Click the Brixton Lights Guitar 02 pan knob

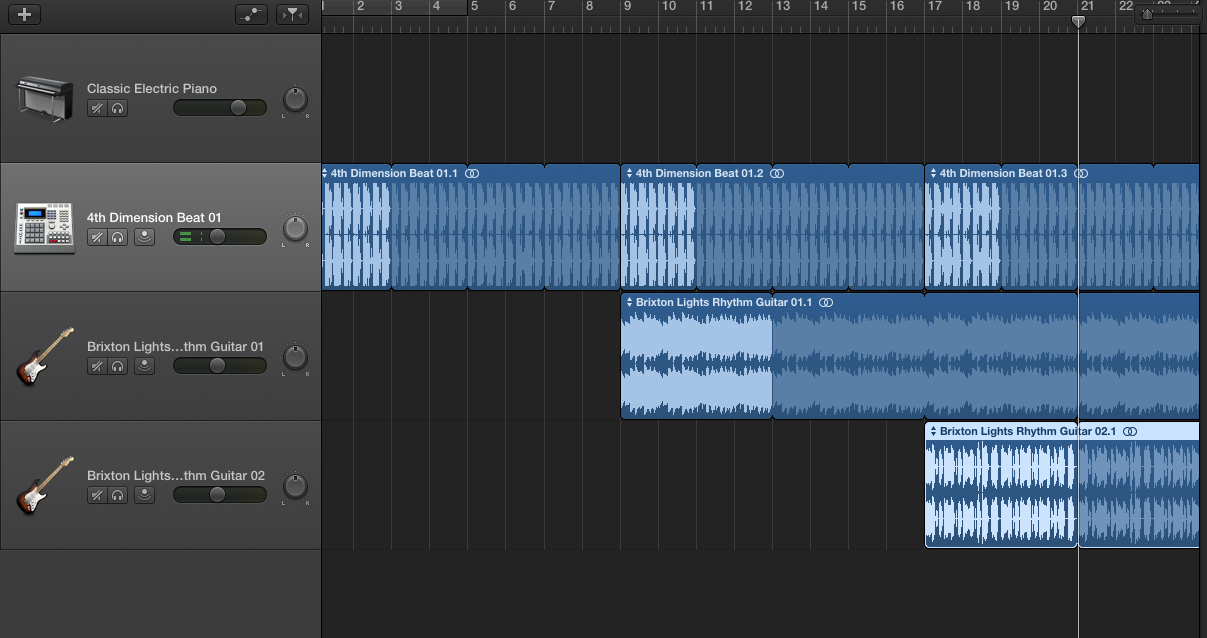pyautogui.click(x=295, y=487)
